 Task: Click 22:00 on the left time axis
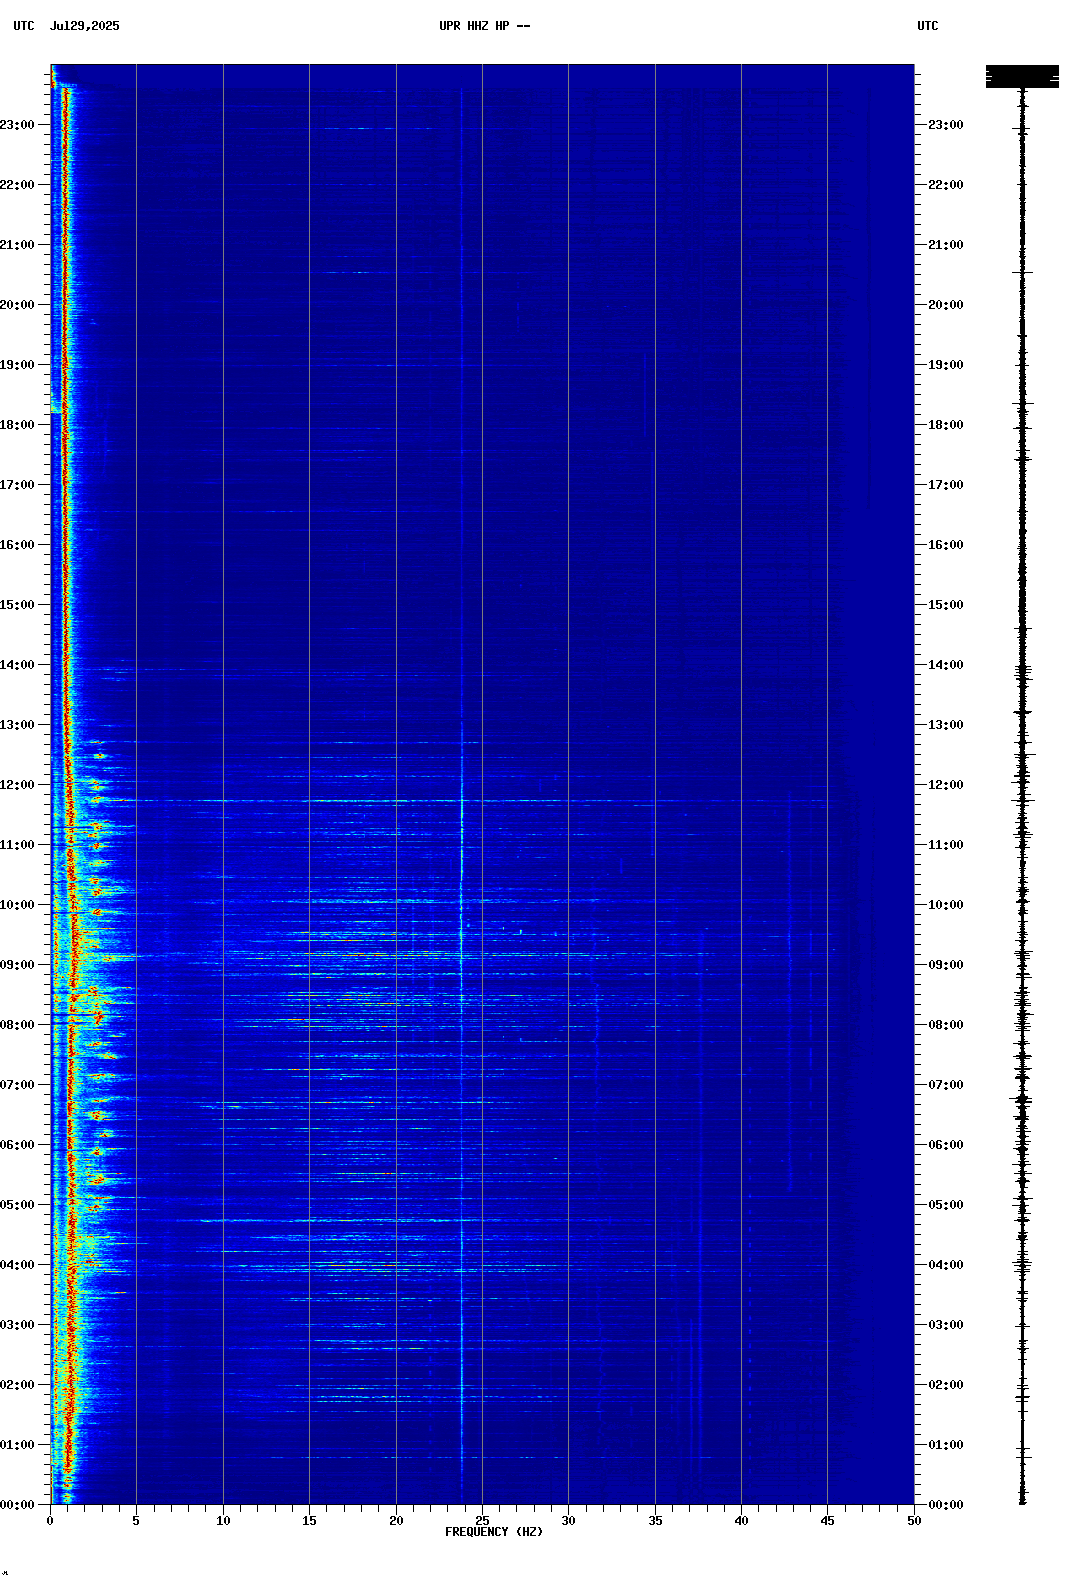tap(18, 185)
